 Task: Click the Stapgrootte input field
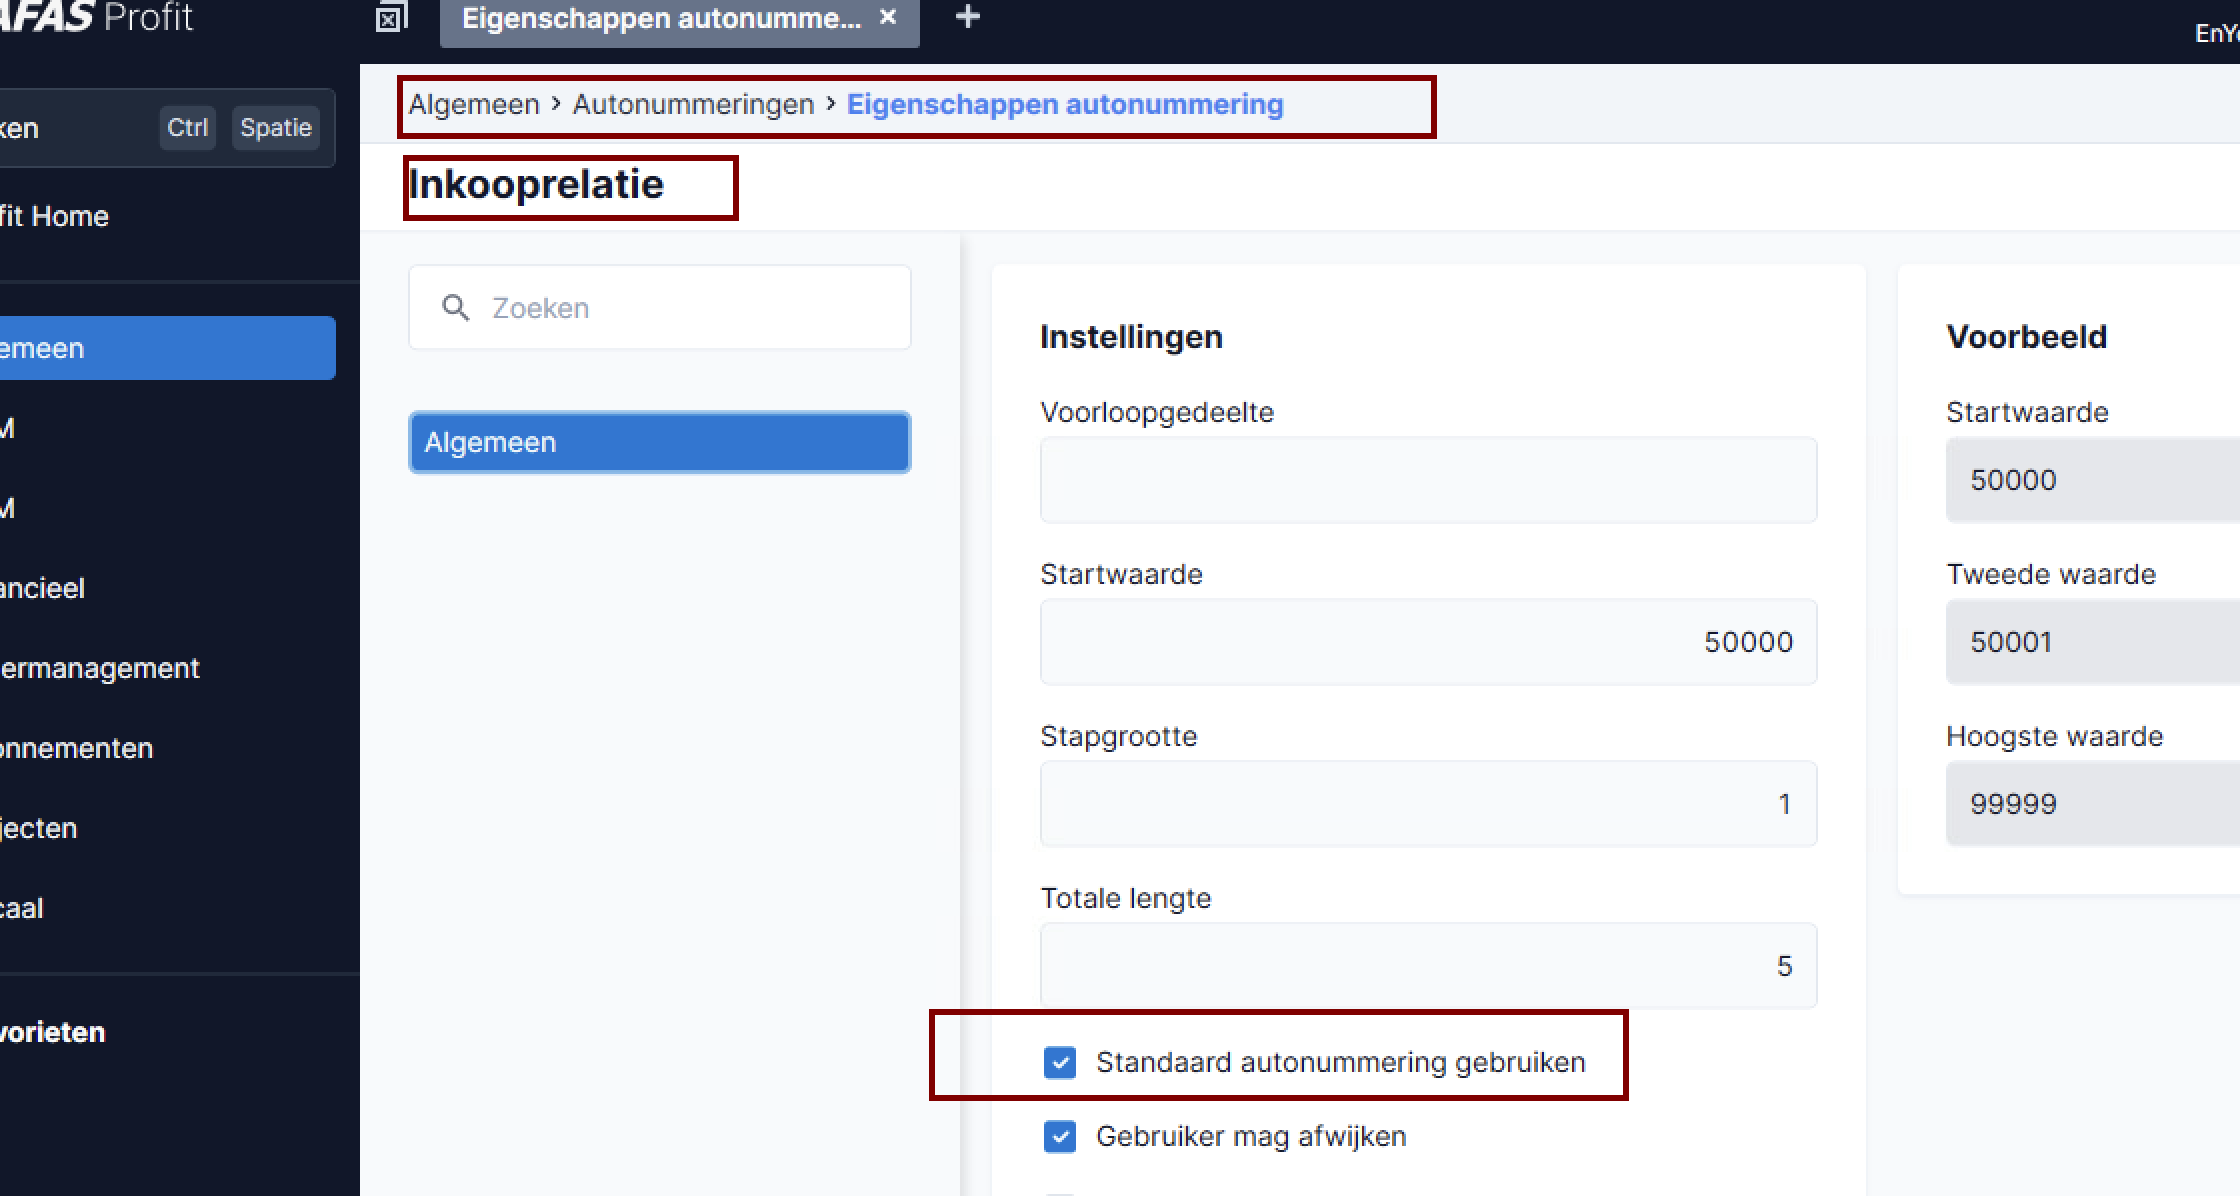[x=1428, y=804]
